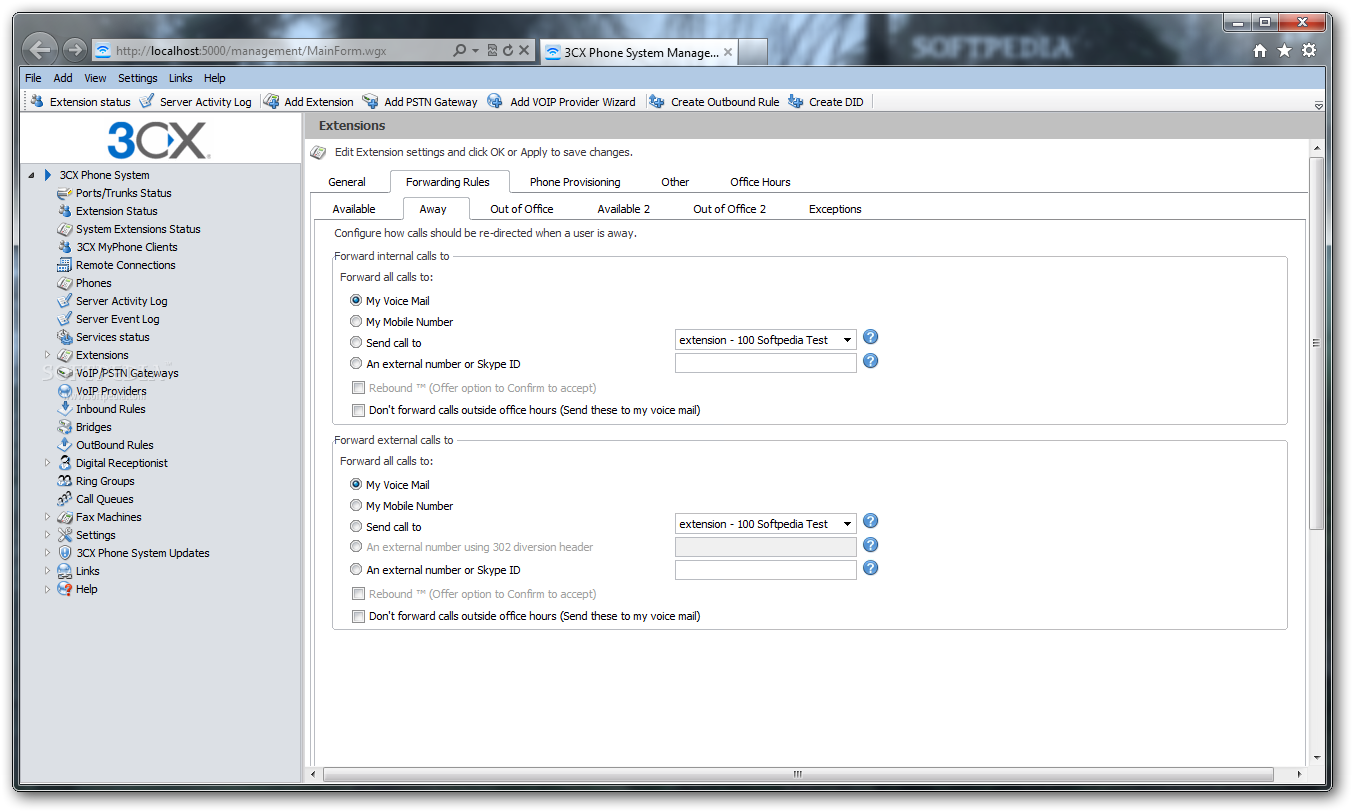Screen dimensions: 1353x812
Task: Open Ports/Trunks Status in tree
Action: point(123,193)
